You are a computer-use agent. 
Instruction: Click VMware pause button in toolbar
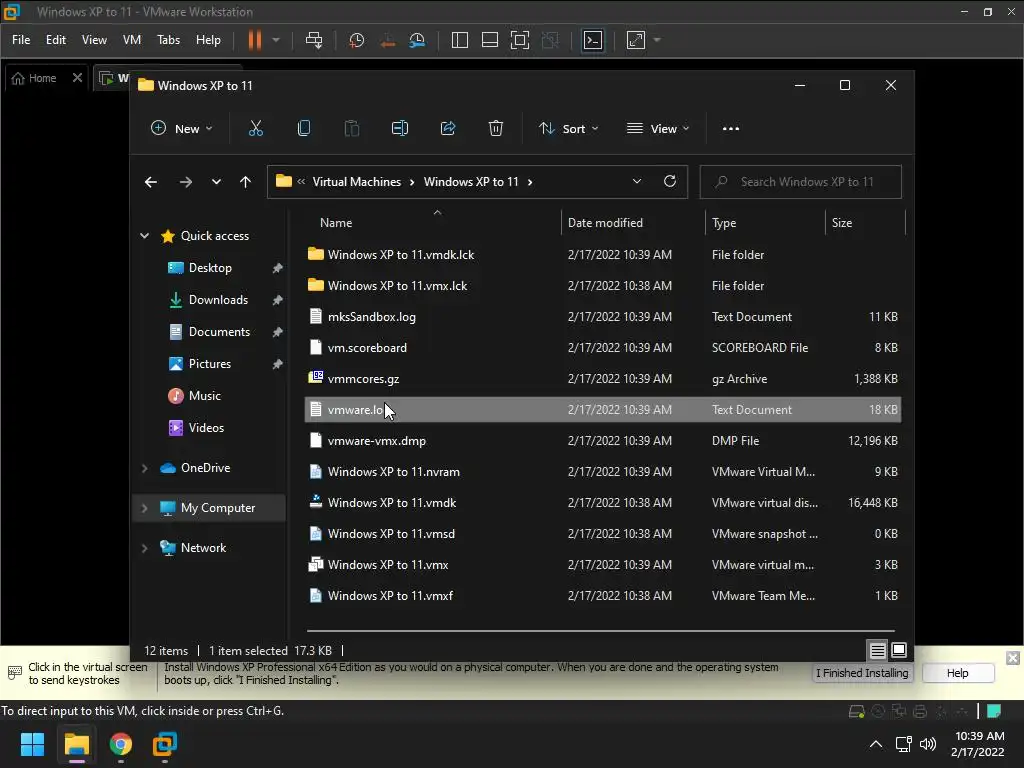(255, 40)
